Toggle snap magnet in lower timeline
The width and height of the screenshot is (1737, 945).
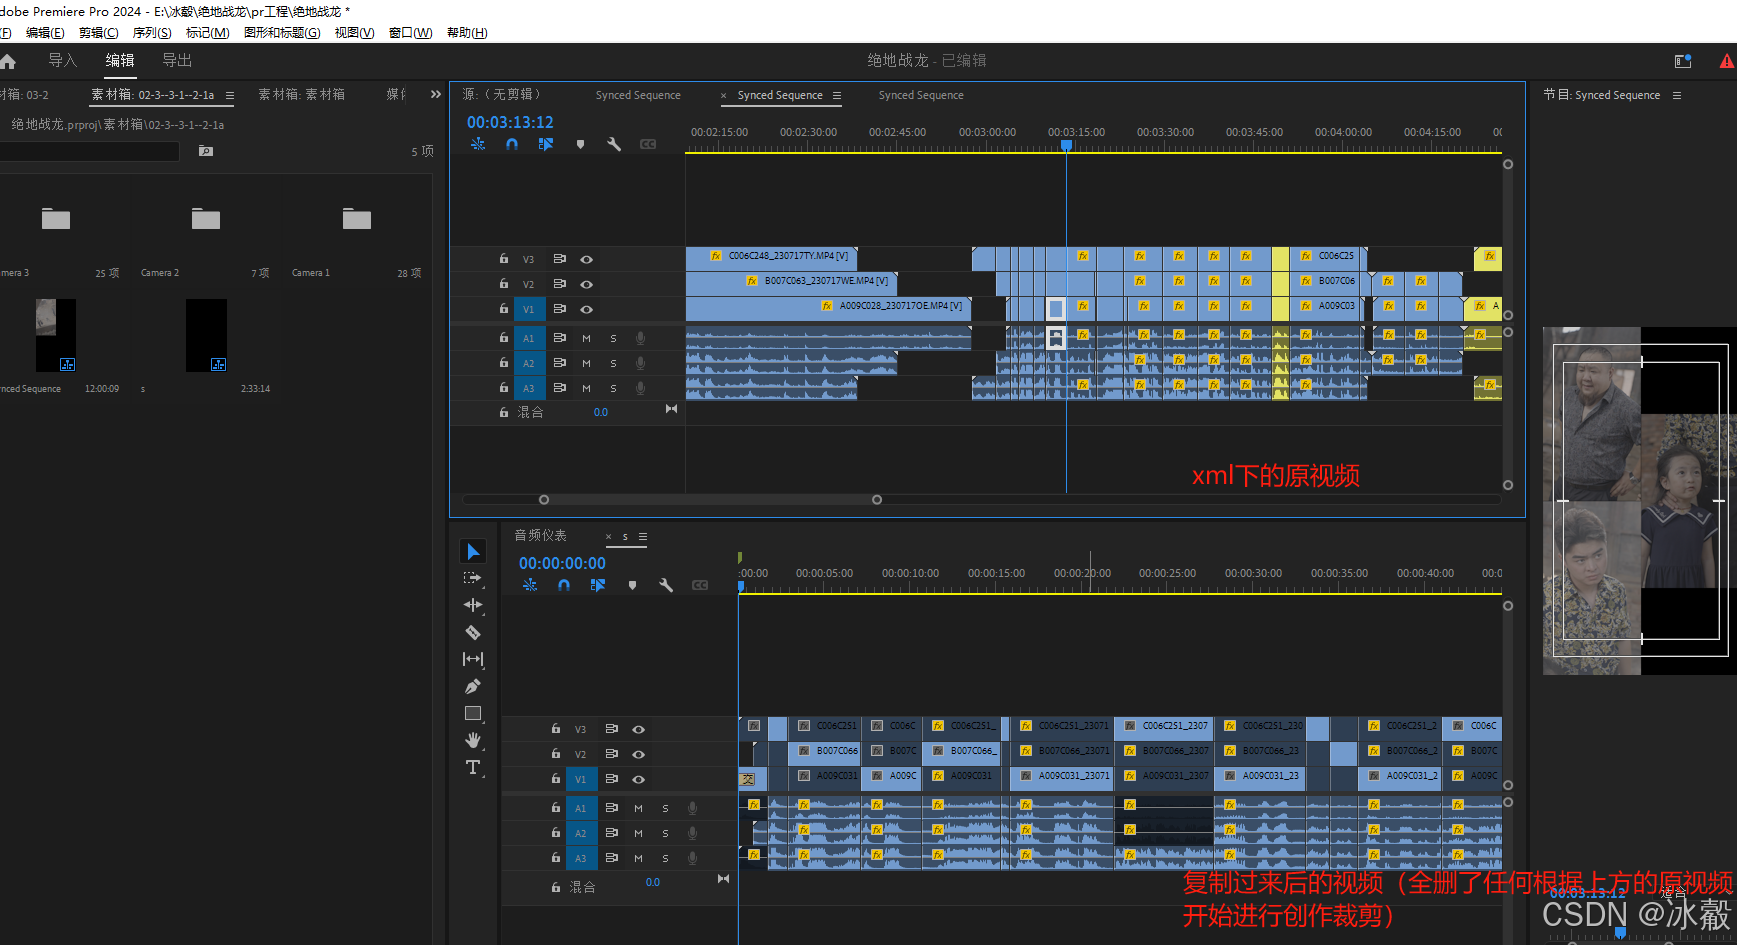pos(564,585)
